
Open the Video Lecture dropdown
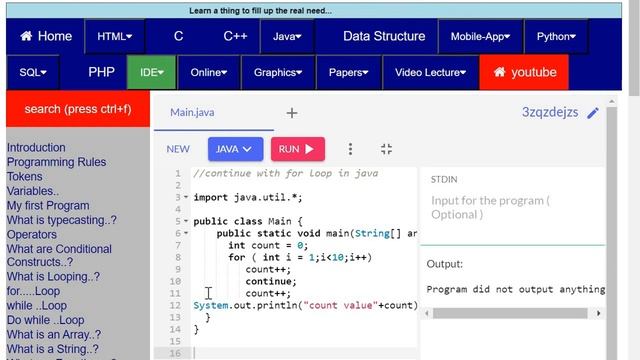point(430,72)
